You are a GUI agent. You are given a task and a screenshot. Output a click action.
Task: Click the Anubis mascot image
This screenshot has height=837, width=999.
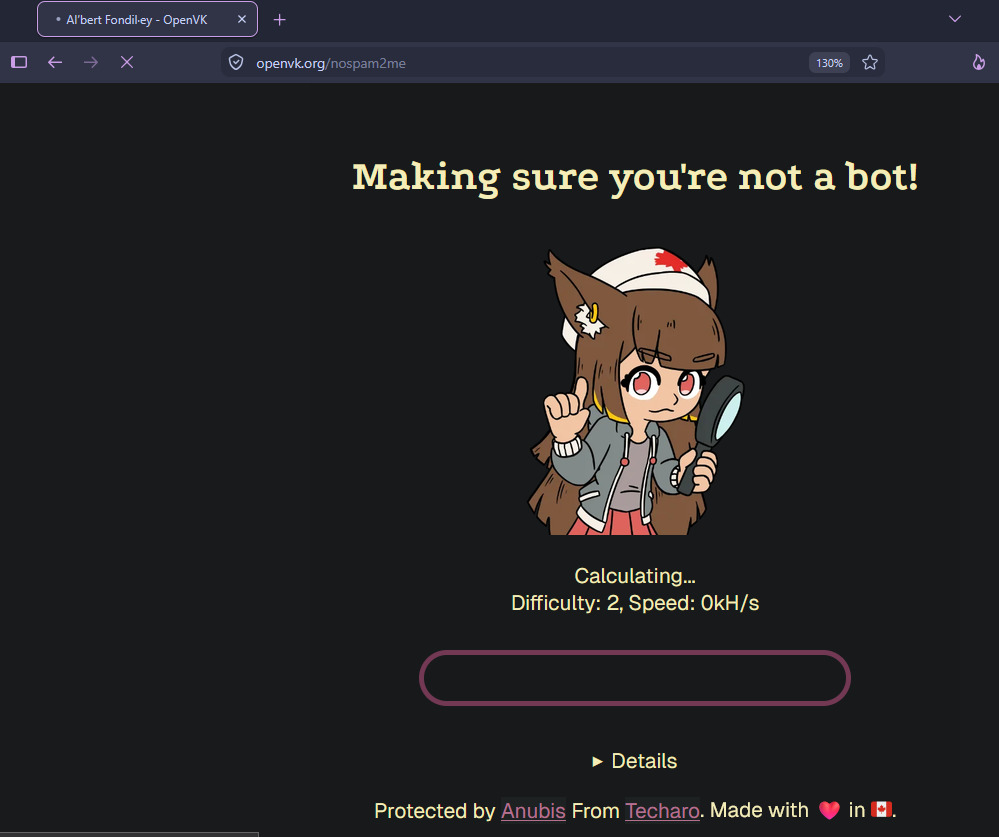[635, 392]
